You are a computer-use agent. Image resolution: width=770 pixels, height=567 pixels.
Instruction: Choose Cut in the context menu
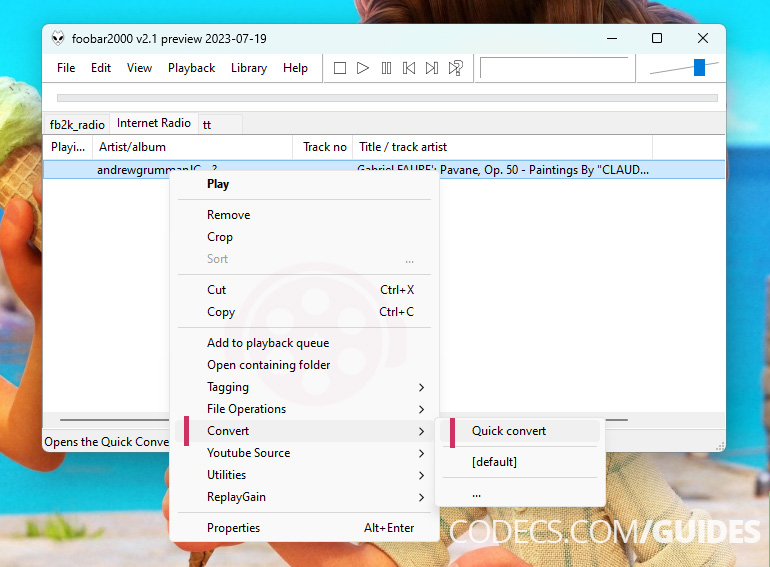point(304,290)
